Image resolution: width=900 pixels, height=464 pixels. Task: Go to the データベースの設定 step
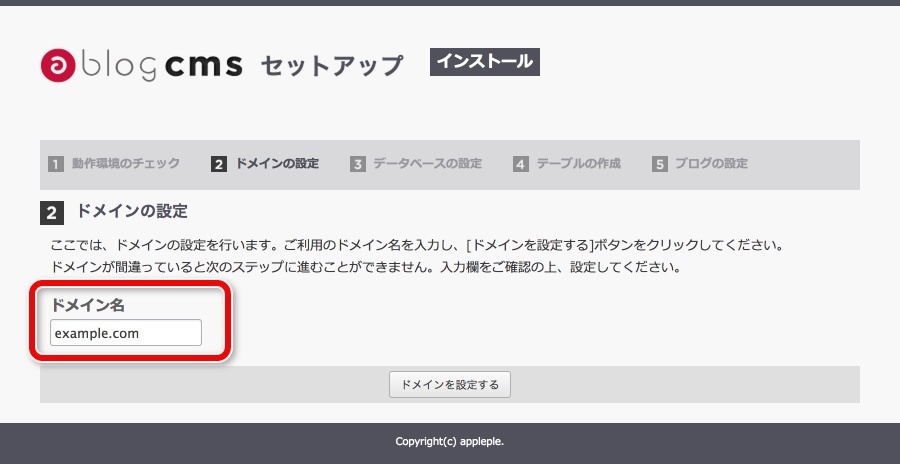point(427,164)
